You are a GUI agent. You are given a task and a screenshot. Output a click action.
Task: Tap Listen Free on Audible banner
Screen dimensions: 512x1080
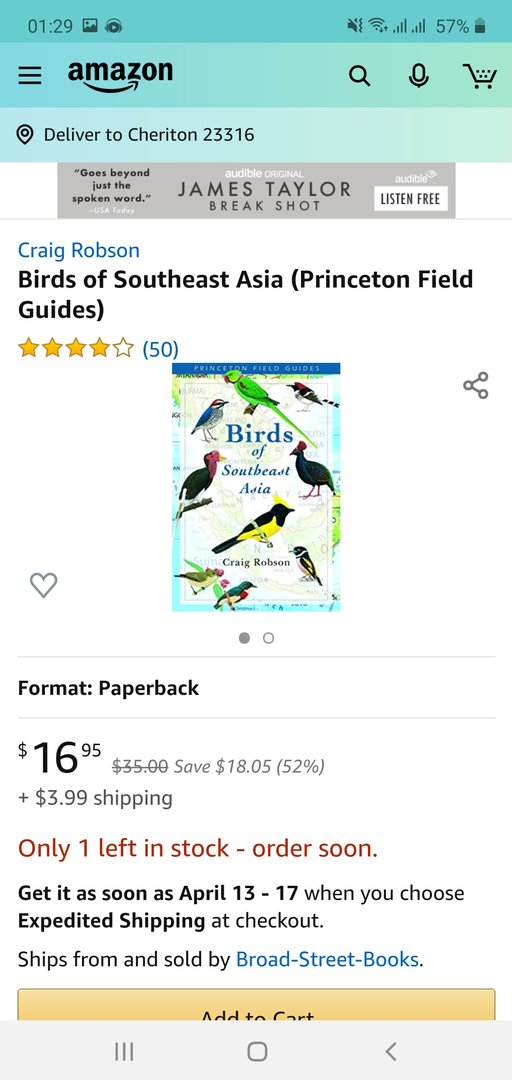pos(411,199)
